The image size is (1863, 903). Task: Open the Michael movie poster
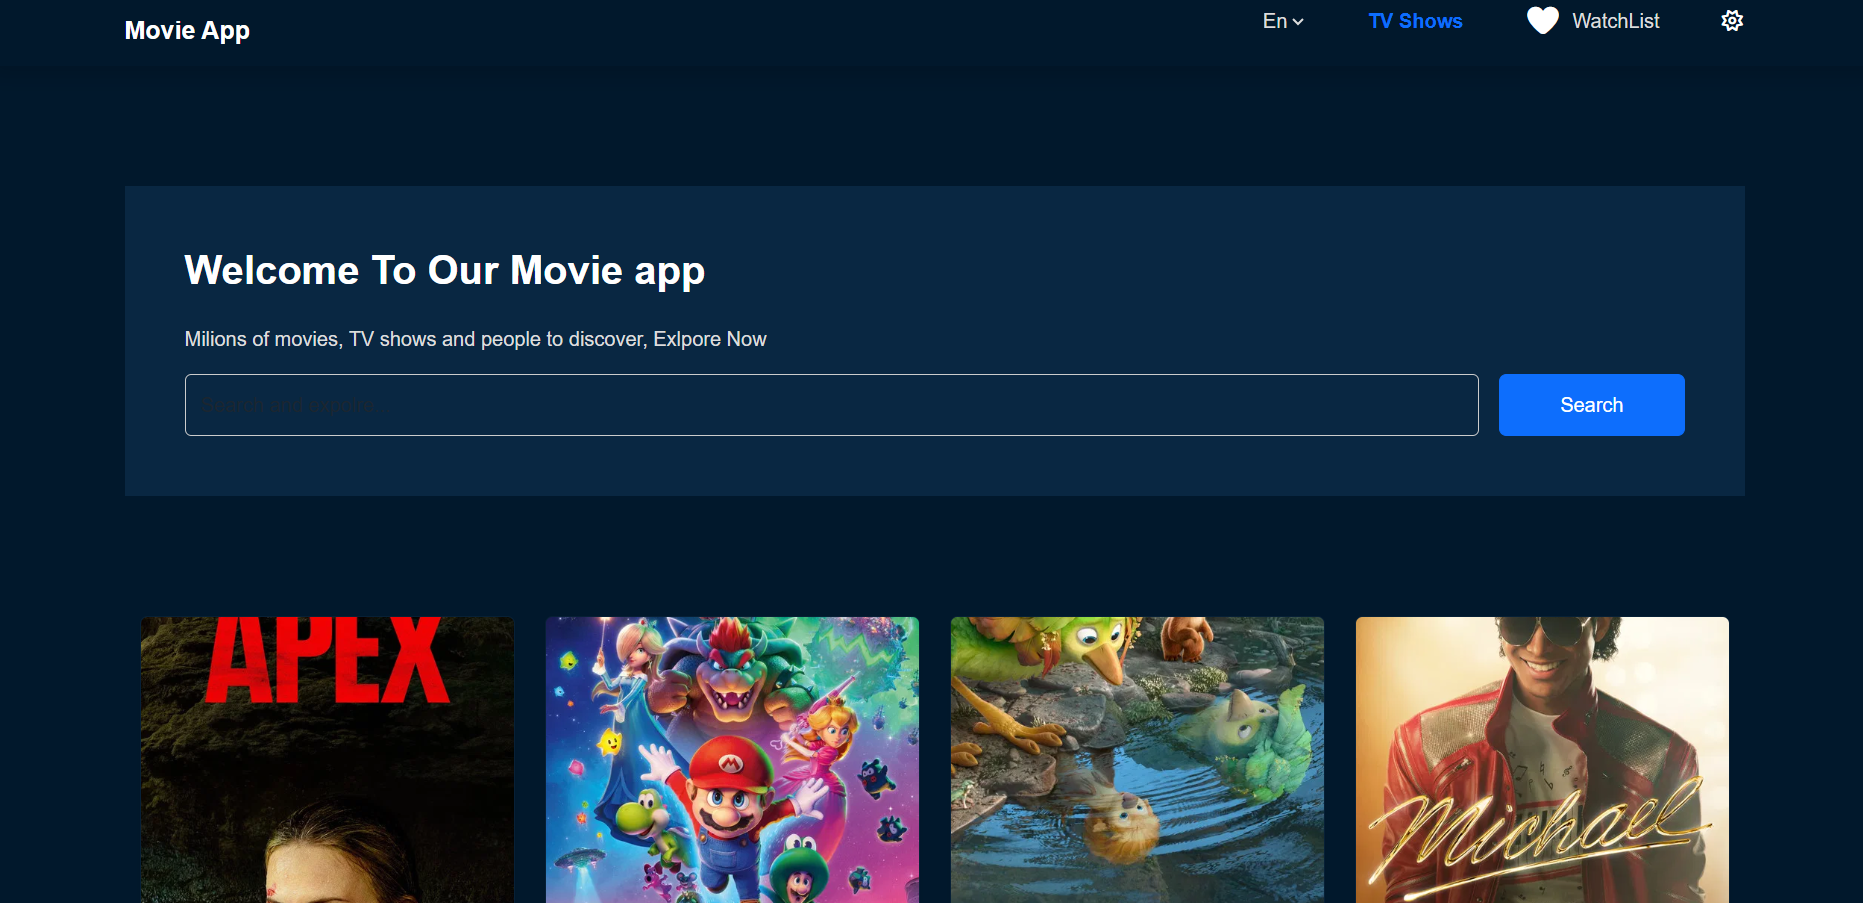pyautogui.click(x=1542, y=760)
